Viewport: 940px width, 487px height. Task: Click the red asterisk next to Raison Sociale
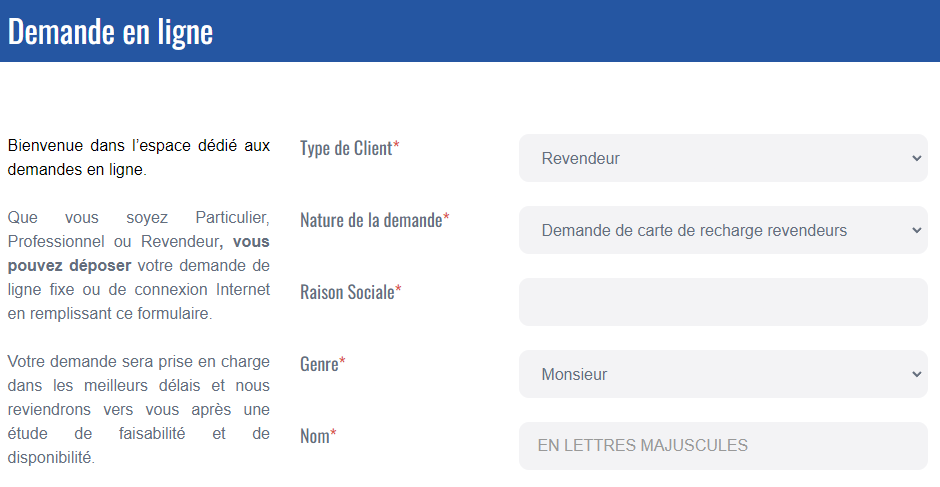[398, 292]
